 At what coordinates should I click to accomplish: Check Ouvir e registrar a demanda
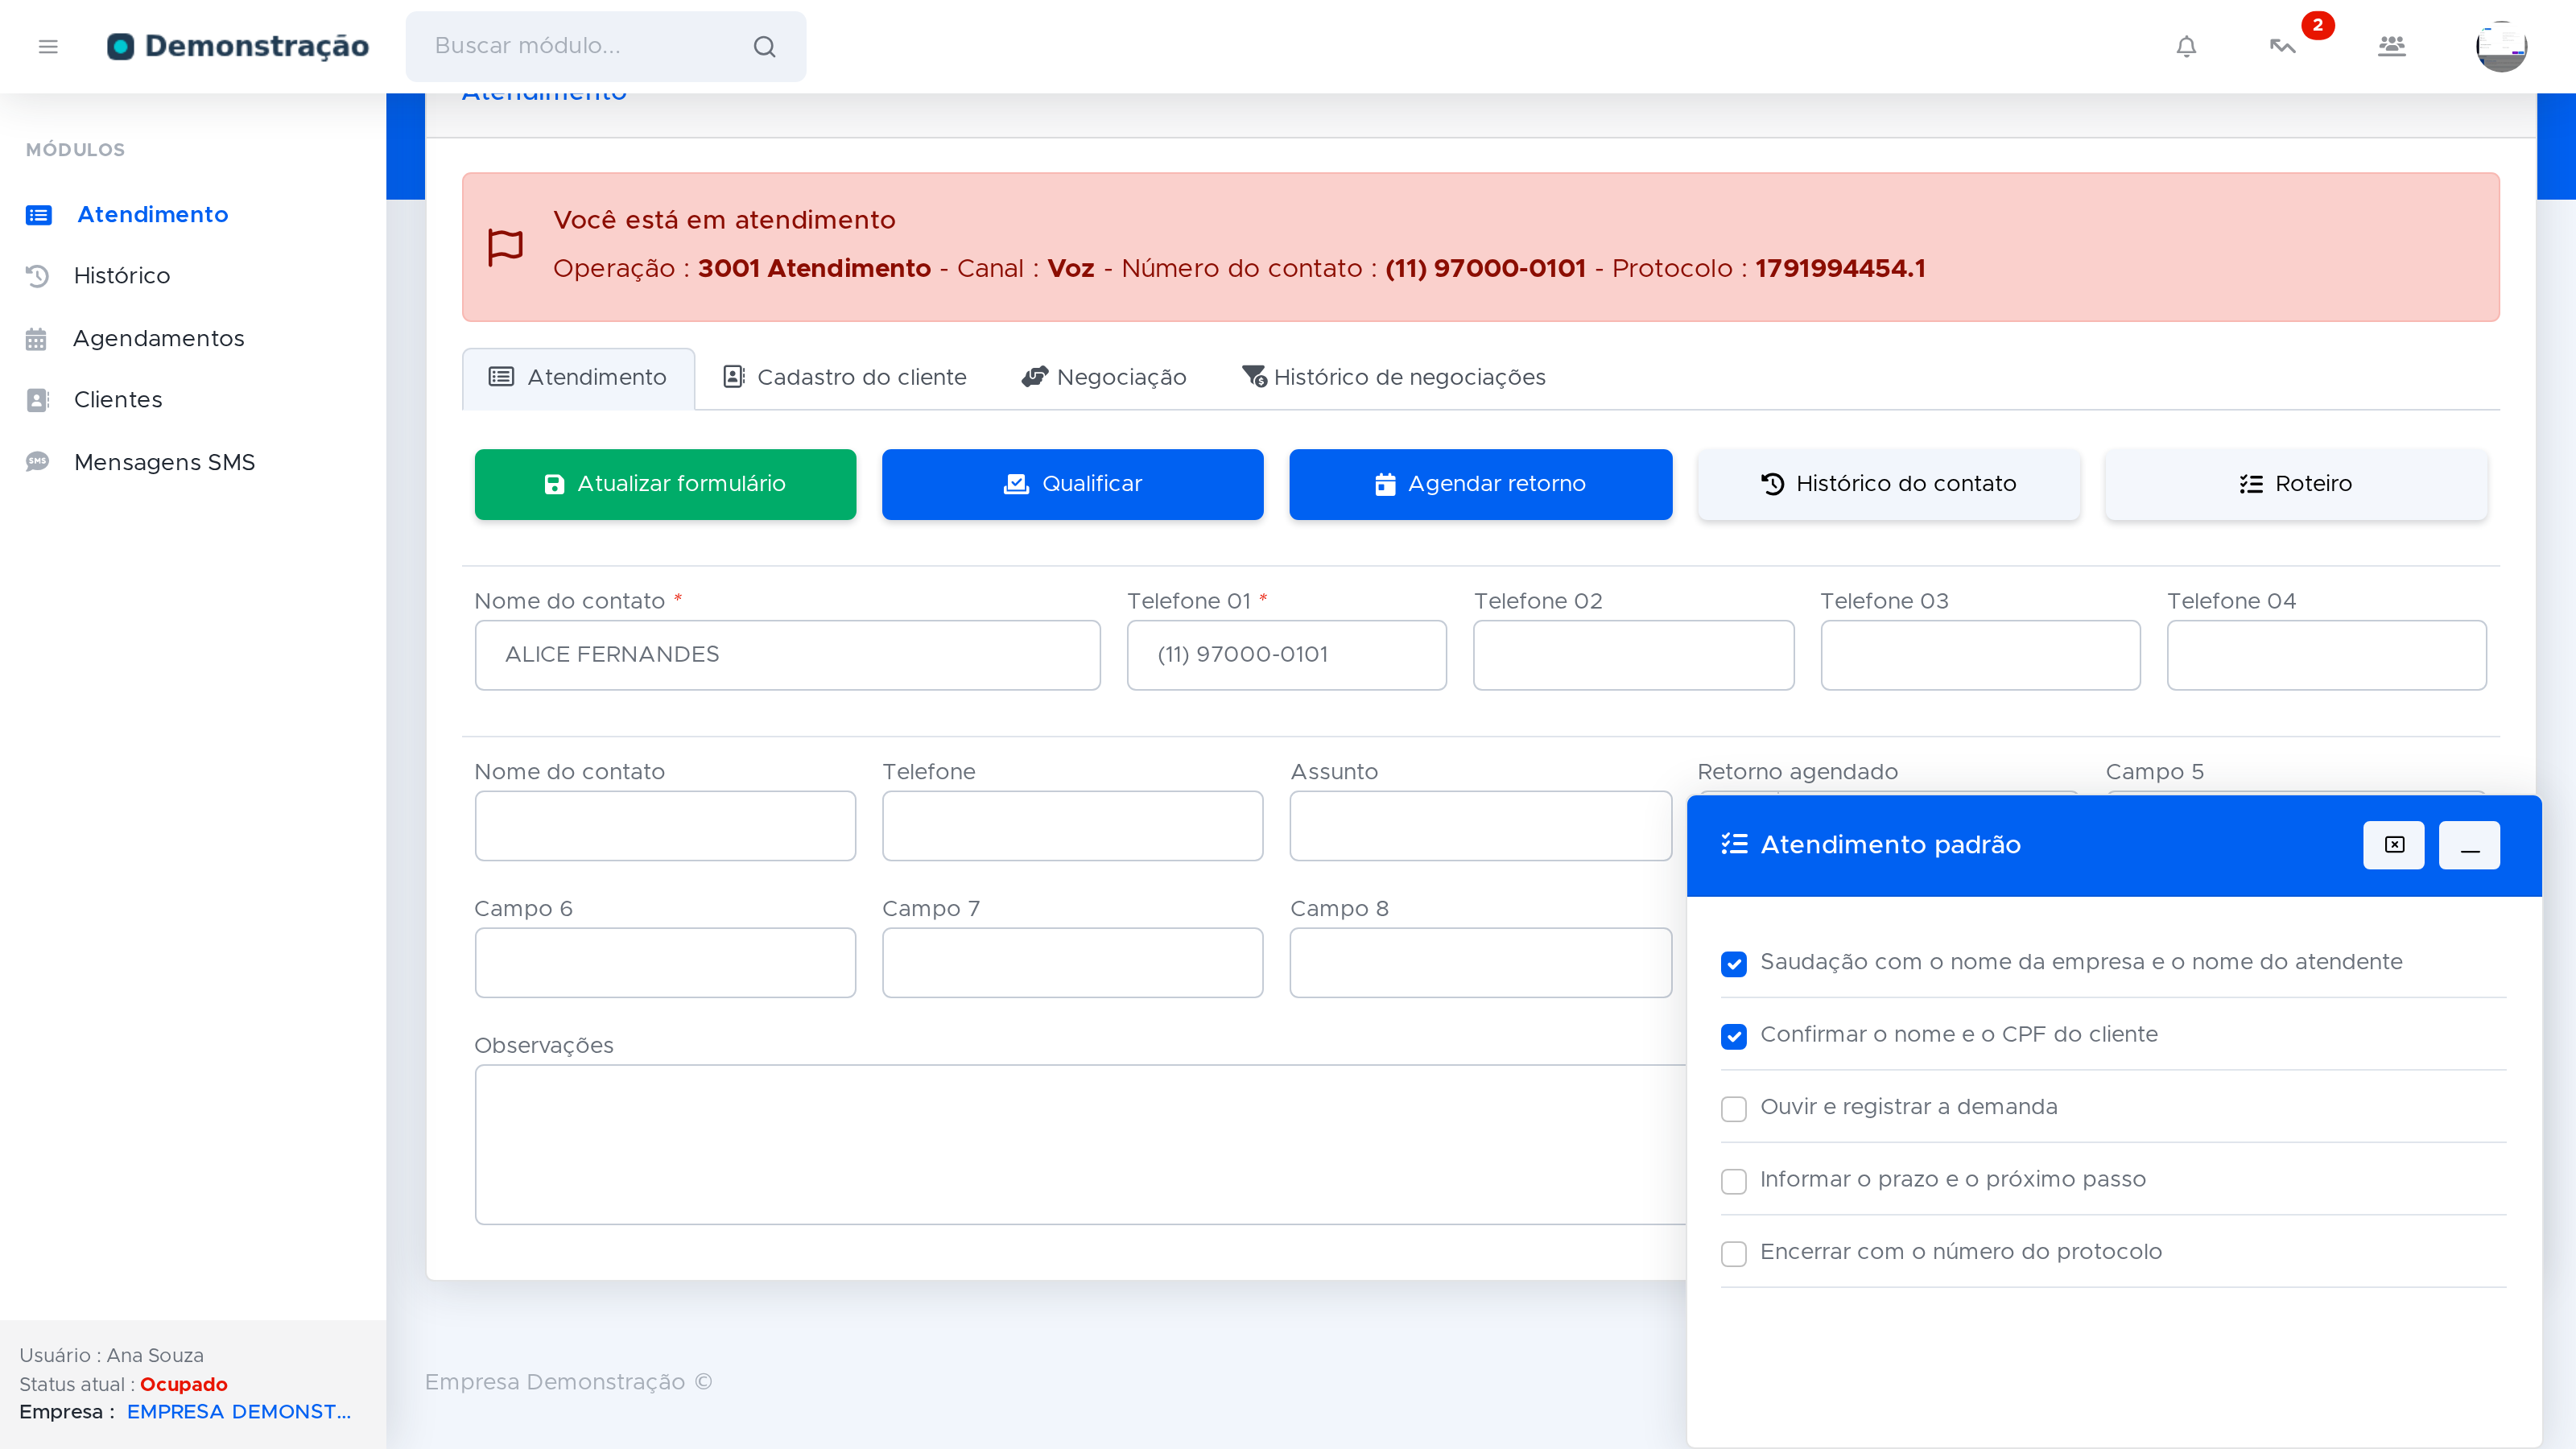click(x=1734, y=1109)
